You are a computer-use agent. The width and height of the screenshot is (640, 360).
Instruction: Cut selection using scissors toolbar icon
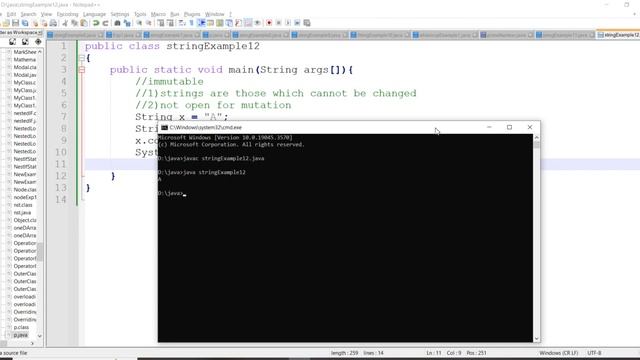click(65, 23)
